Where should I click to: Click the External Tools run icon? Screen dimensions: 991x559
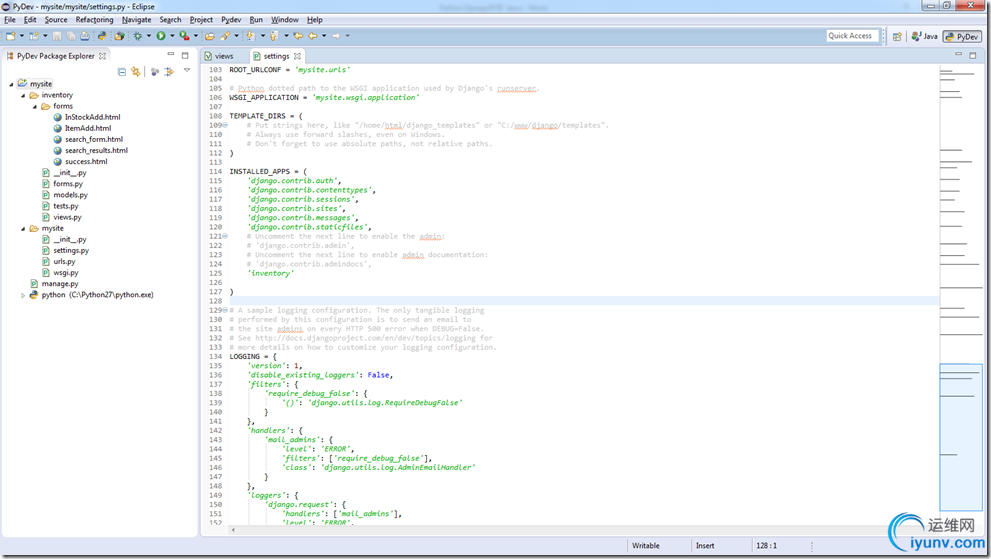184,36
